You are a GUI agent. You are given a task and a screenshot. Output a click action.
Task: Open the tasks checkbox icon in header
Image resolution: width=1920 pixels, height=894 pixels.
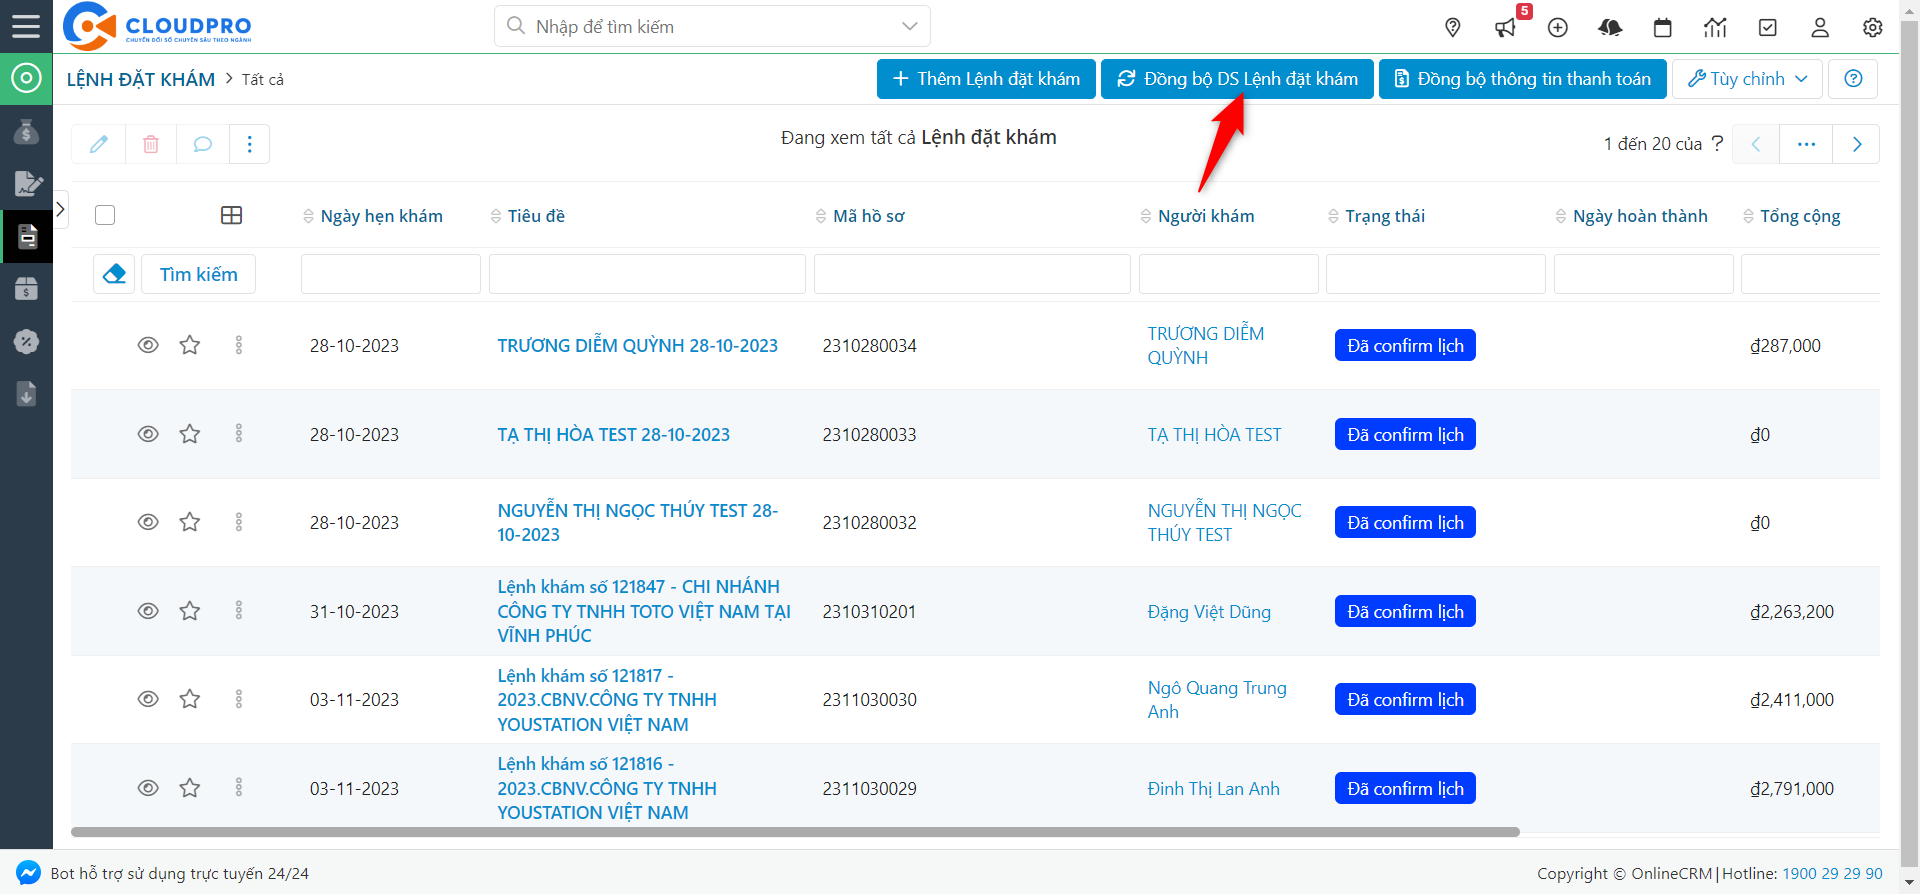1768,28
